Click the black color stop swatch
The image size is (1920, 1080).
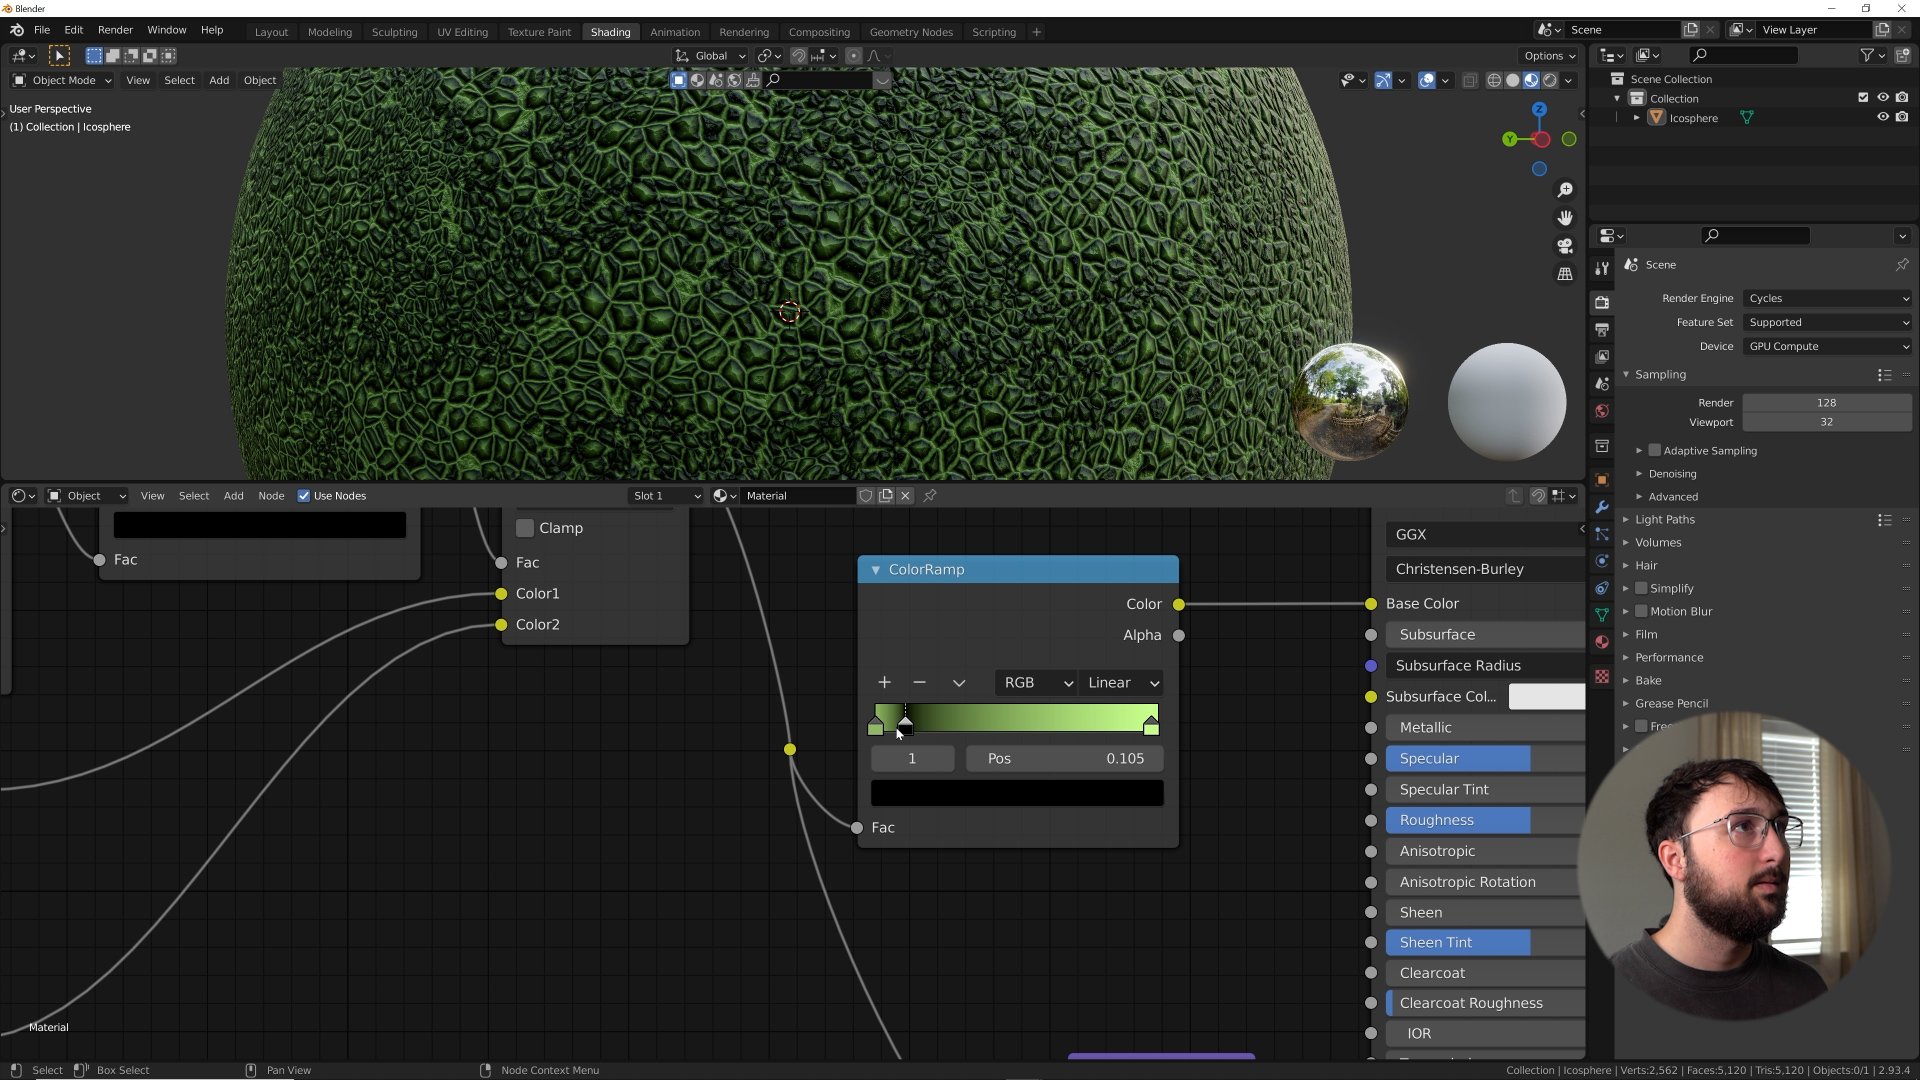[1016, 793]
